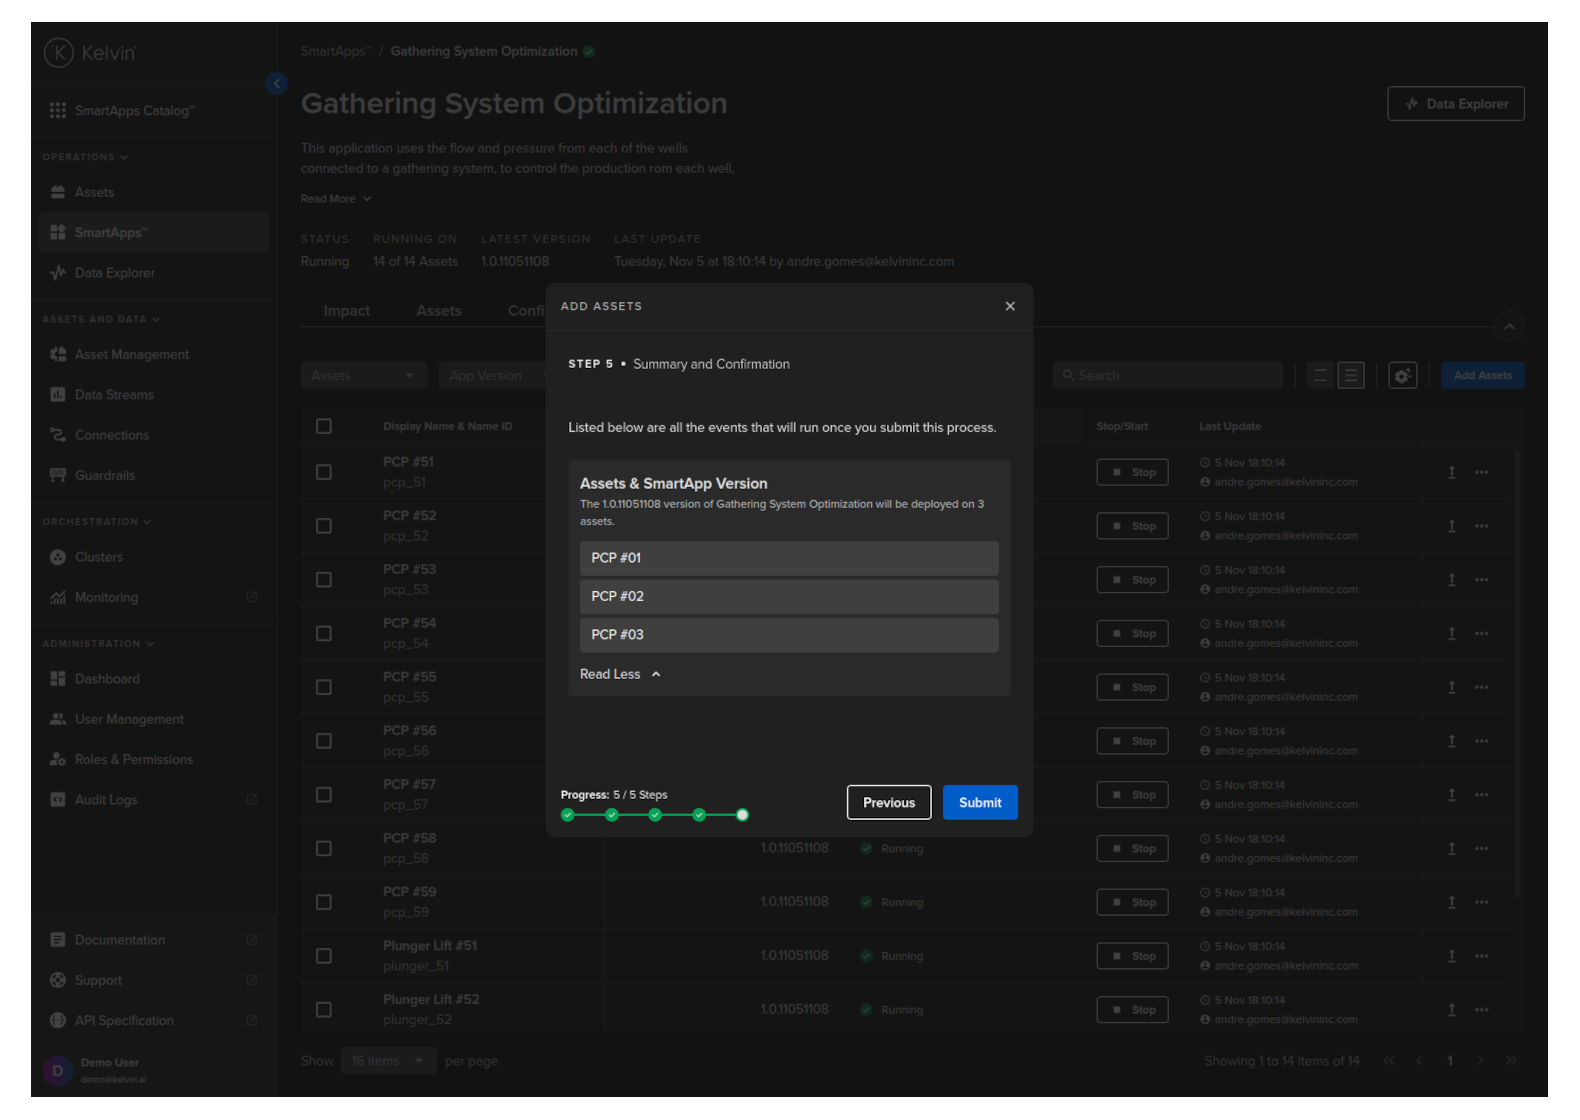Open the Assets tab
1580x1120 pixels.
pyautogui.click(x=438, y=311)
